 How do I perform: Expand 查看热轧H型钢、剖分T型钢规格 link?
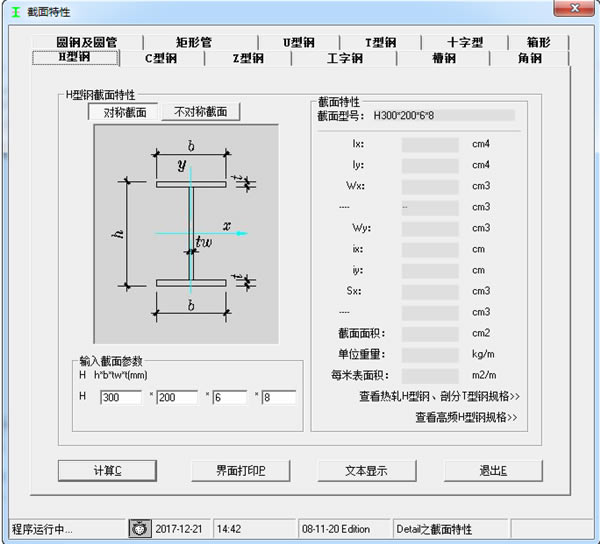(439, 397)
